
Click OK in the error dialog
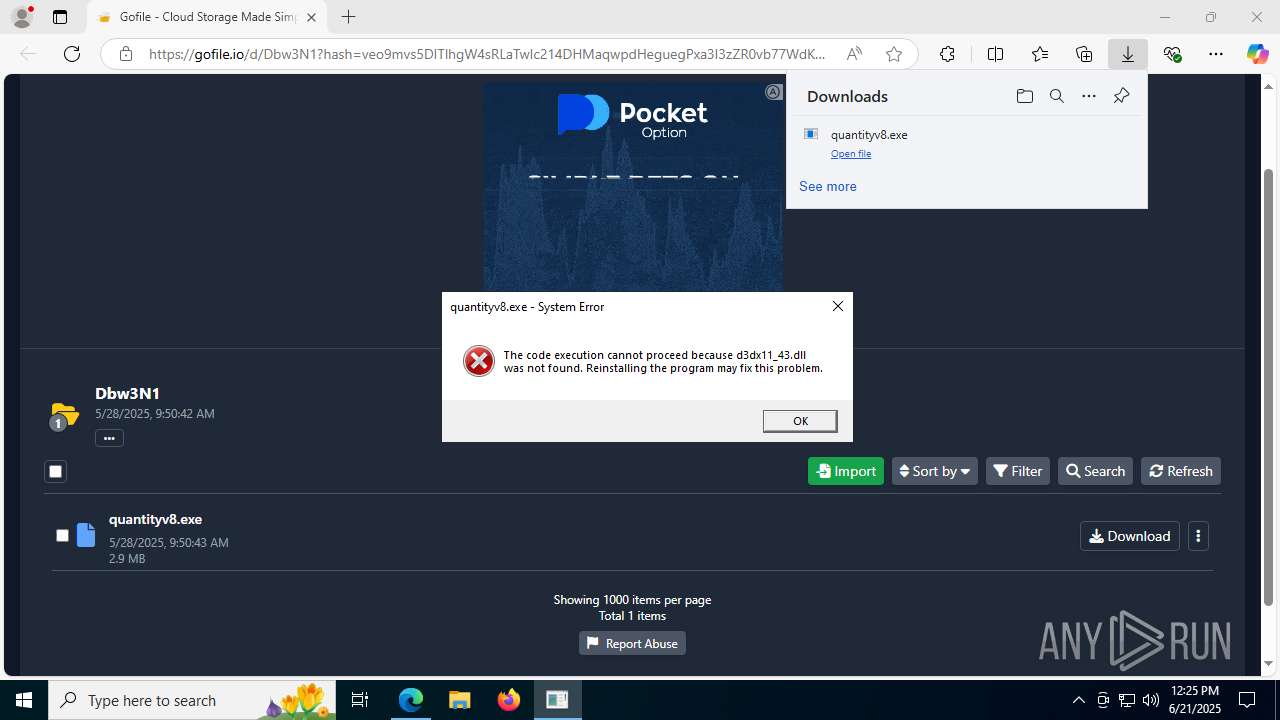[800, 421]
